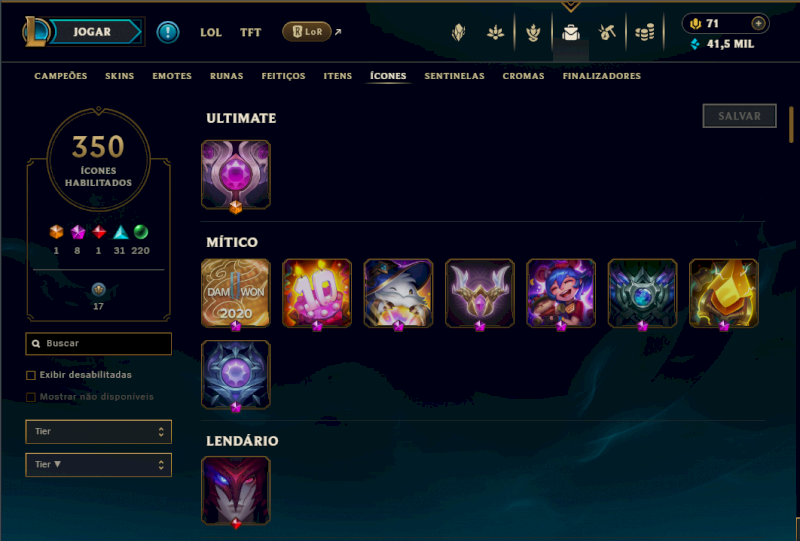Image resolution: width=800 pixels, height=541 pixels.
Task: Open the first Tier dropdown
Action: [x=98, y=432]
